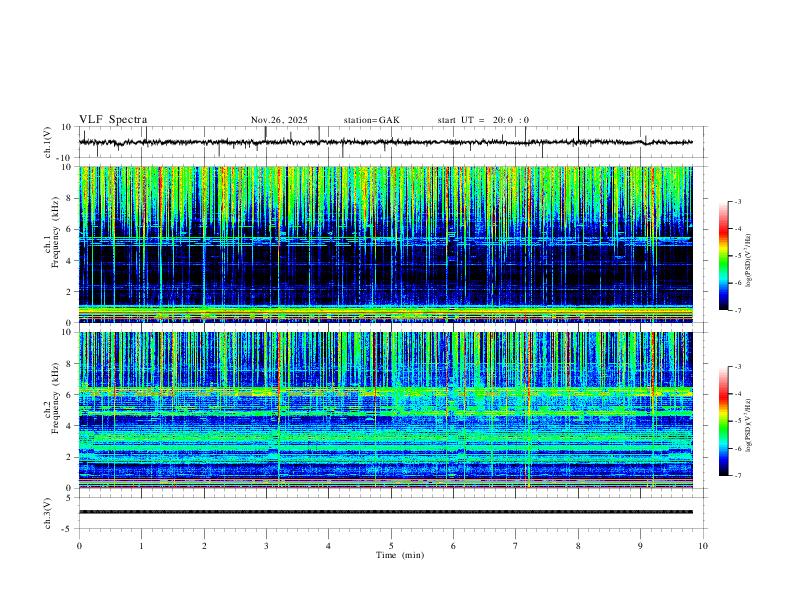Click the "5" tick on the time axis
The width and height of the screenshot is (792, 612).
pyautogui.click(x=391, y=546)
